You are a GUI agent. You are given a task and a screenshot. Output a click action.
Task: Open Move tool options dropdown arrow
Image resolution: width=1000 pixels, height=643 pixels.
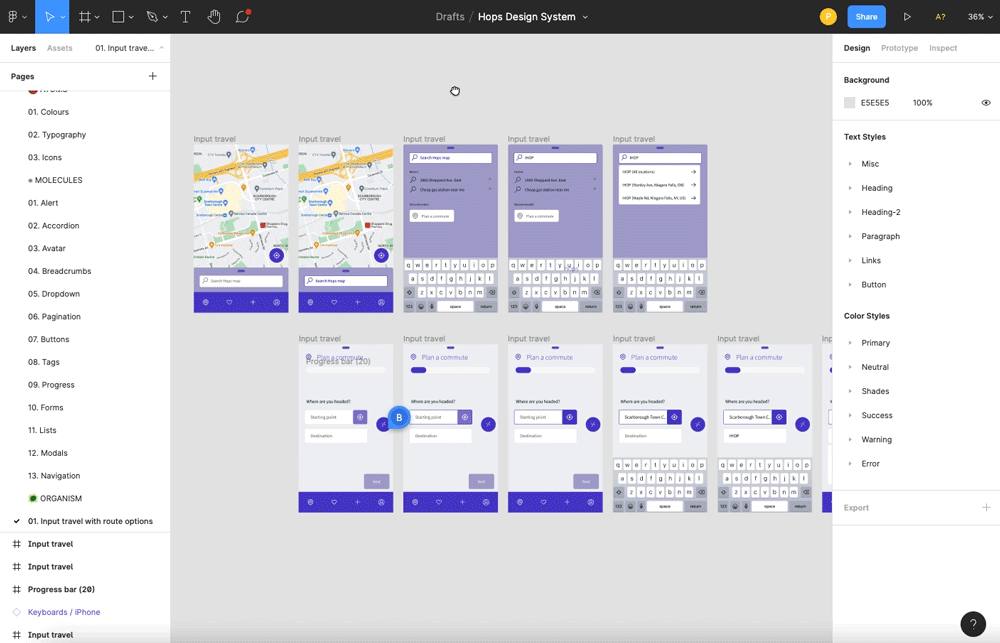[62, 17]
